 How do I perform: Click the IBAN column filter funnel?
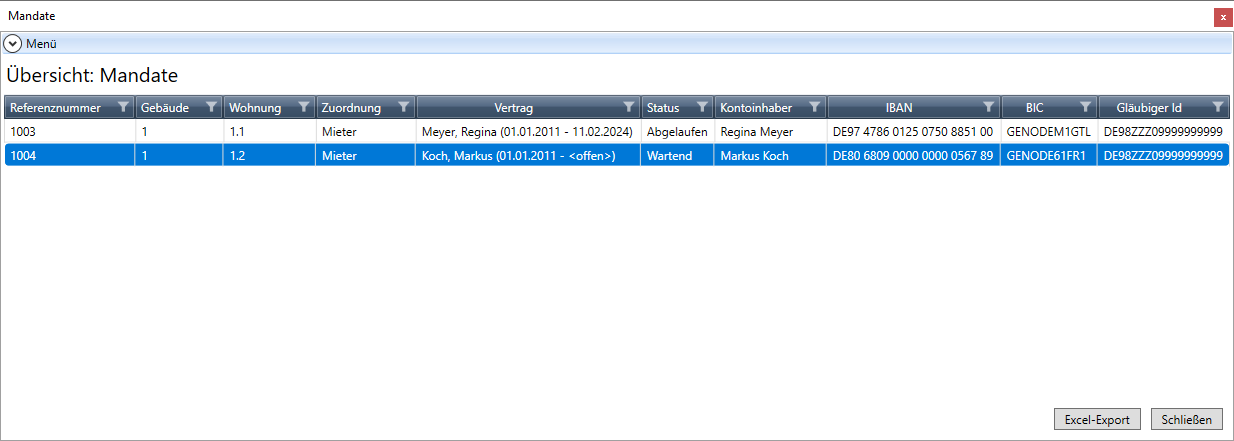coord(988,107)
